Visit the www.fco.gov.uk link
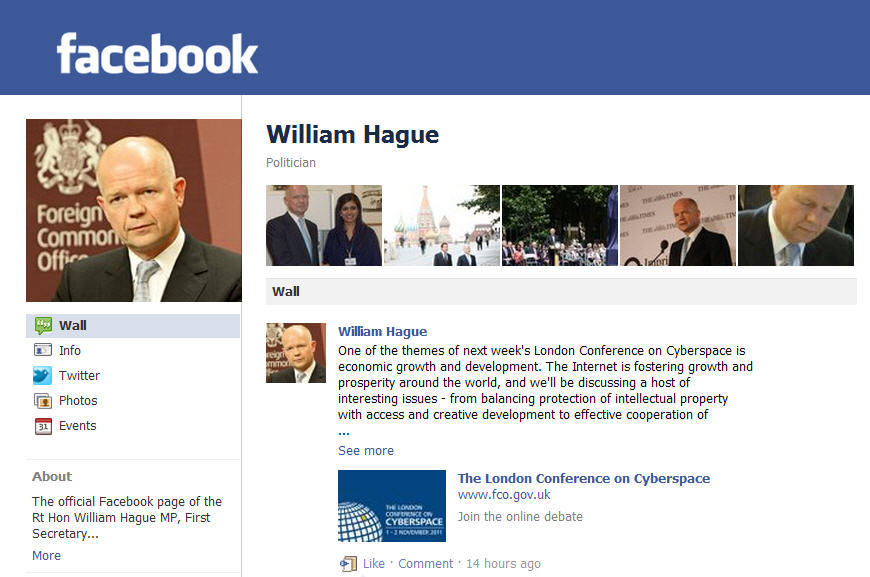The width and height of the screenshot is (870, 577). click(x=504, y=495)
